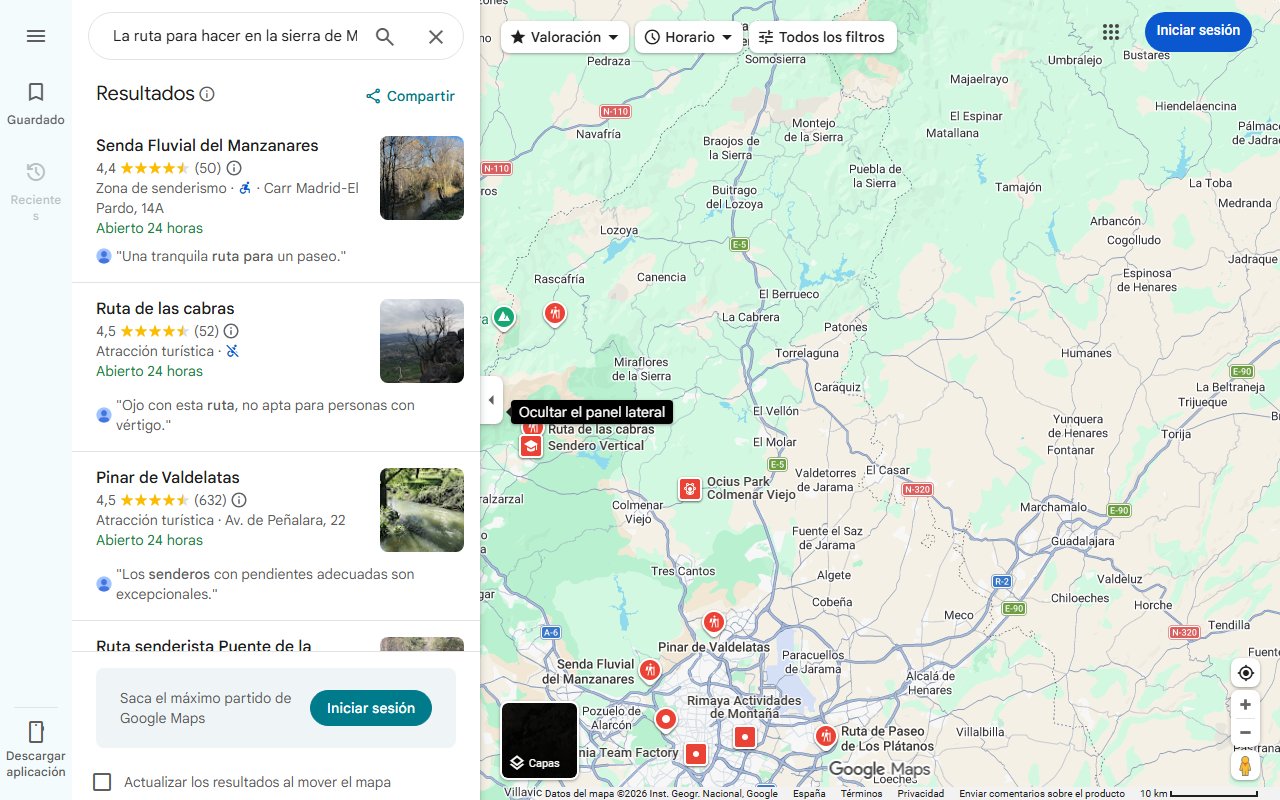Select the Street View pegman icon

point(1245,766)
